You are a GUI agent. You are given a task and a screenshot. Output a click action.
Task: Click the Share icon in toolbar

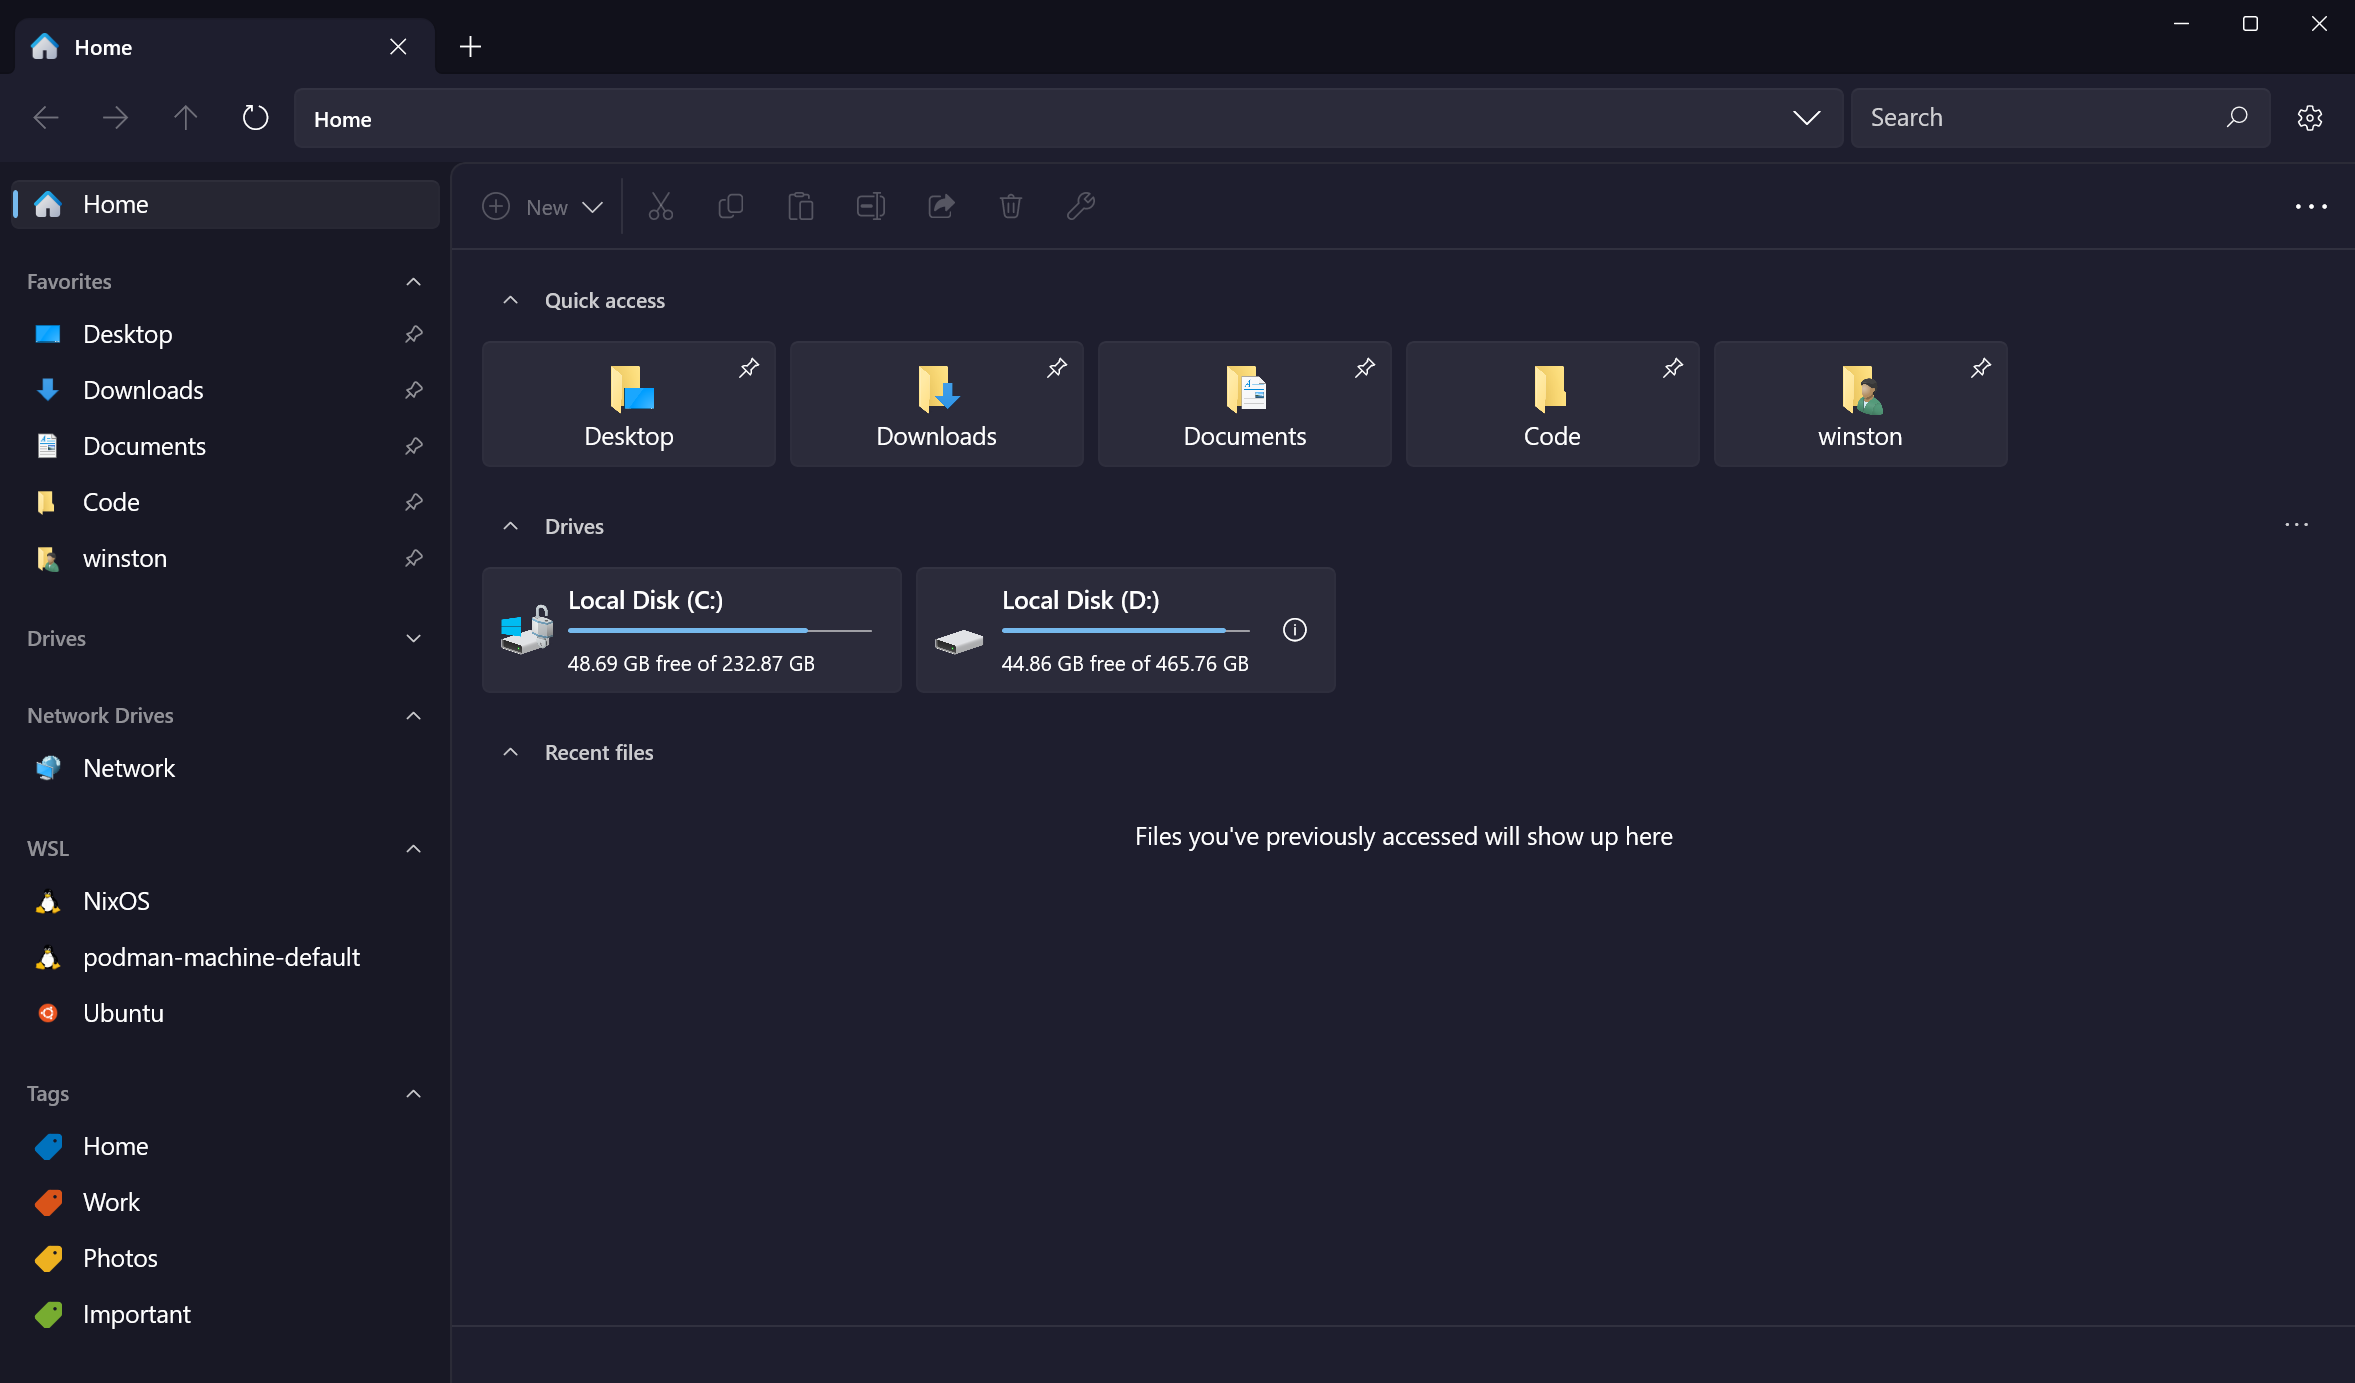pos(941,206)
